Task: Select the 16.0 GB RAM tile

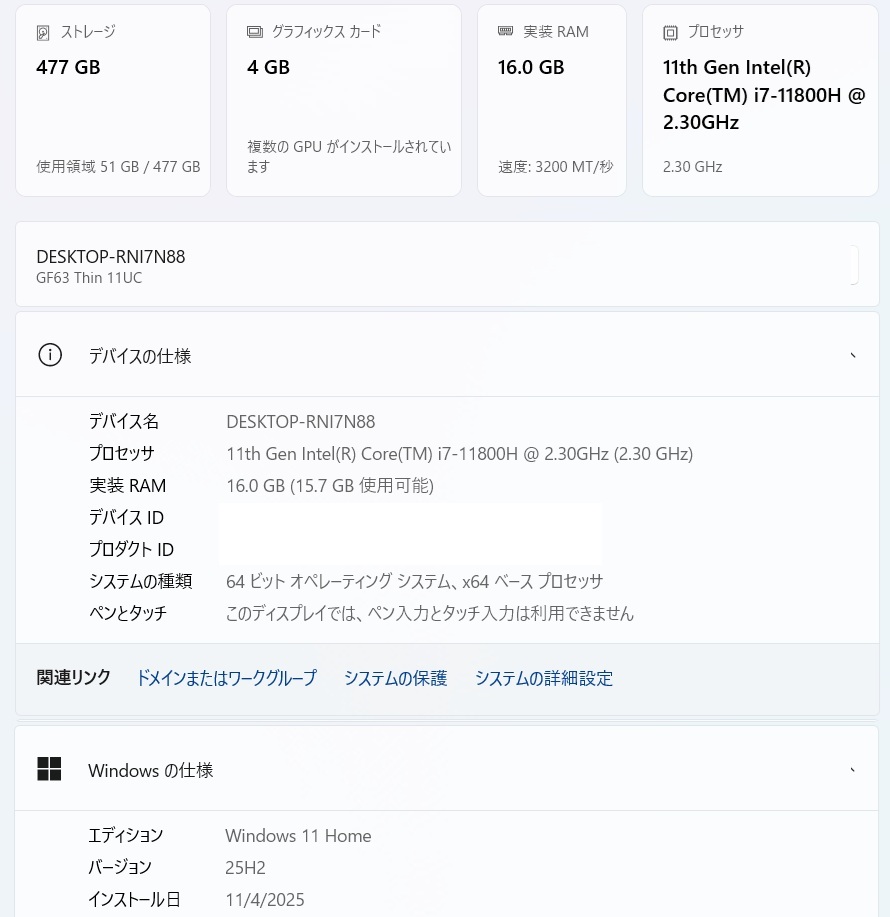Action: pos(551,100)
